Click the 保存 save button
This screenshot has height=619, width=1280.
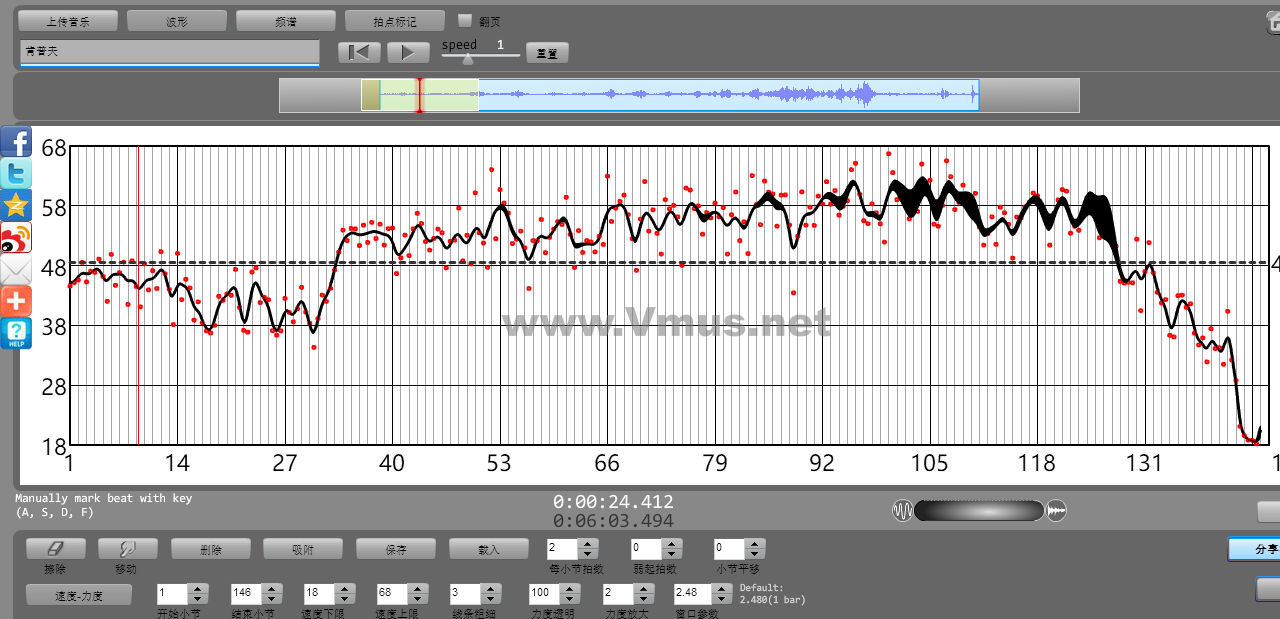click(395, 549)
